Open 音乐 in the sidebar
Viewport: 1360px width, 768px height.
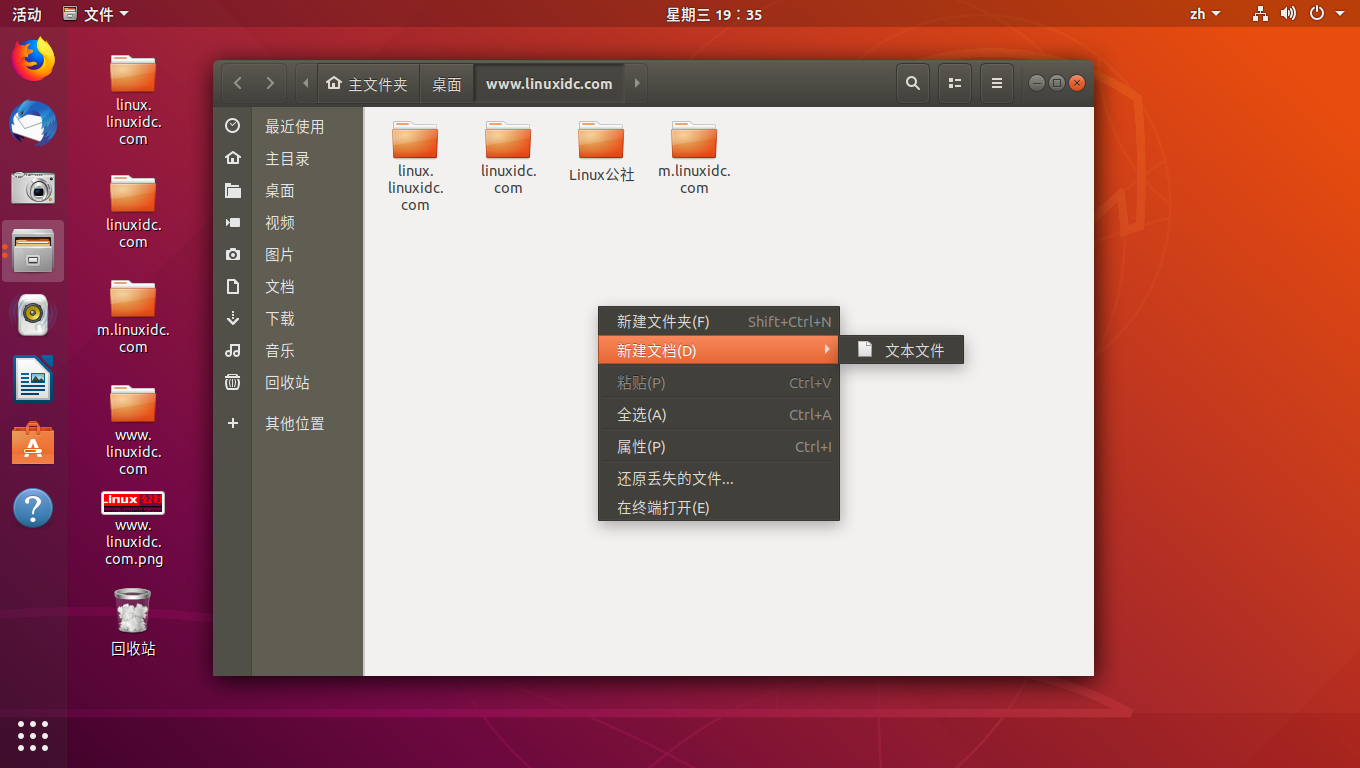click(280, 350)
